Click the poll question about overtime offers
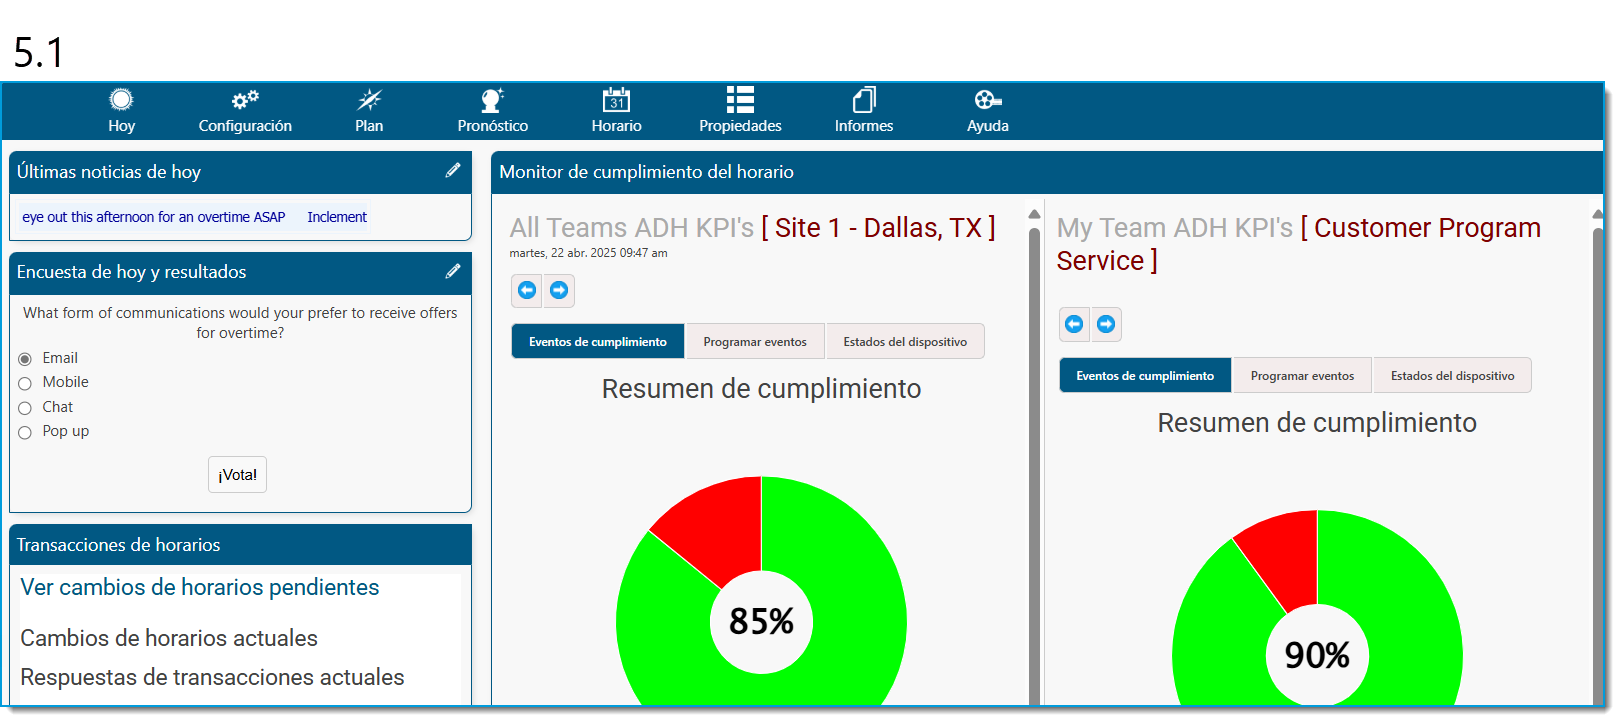The image size is (1619, 721). (x=240, y=322)
